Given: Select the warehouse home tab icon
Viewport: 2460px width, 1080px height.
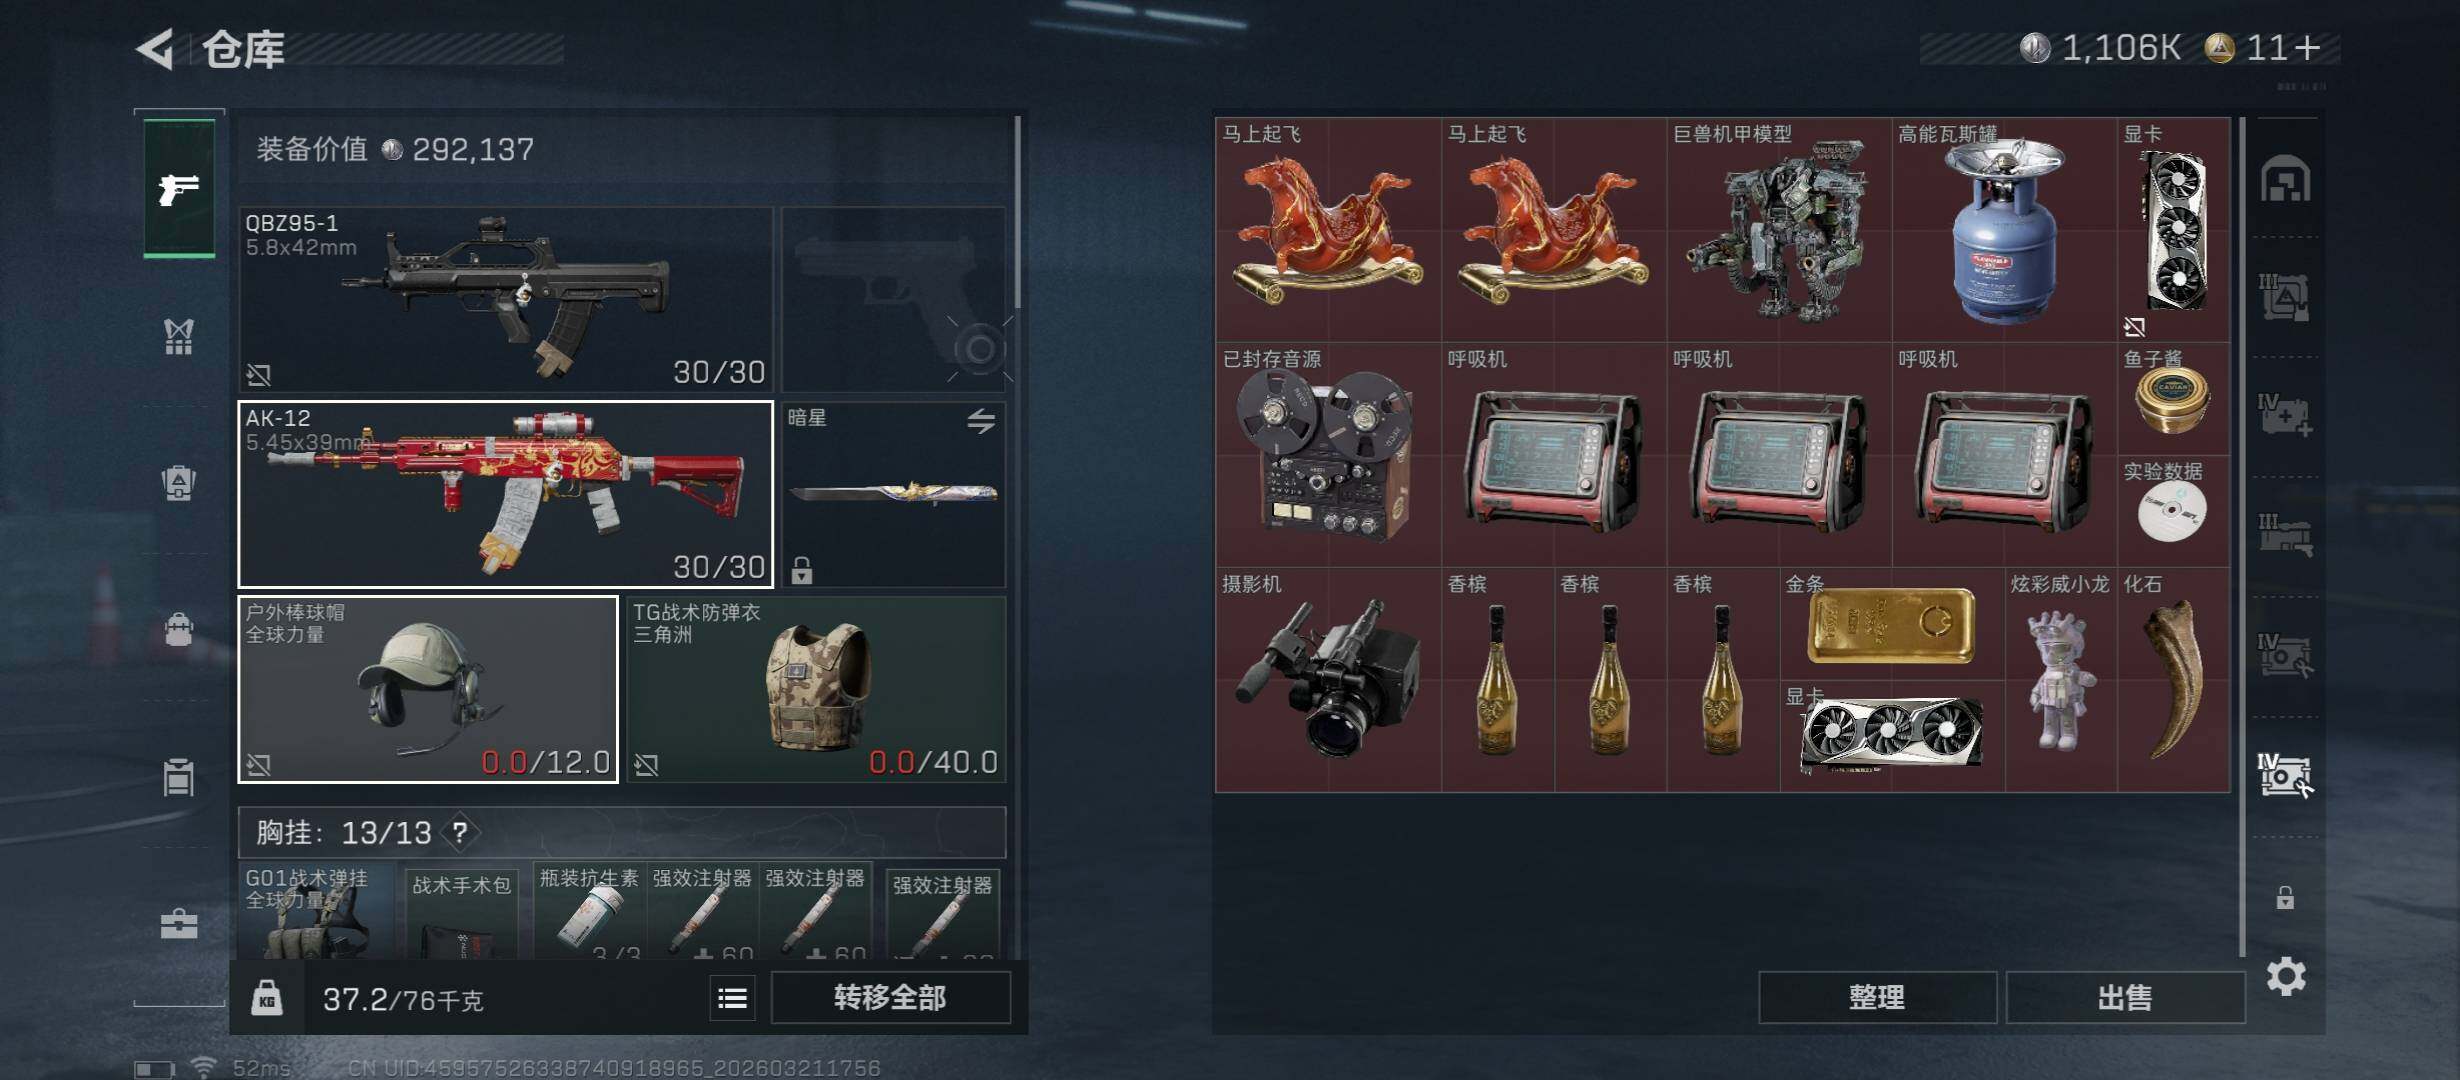Looking at the screenshot, I should 2286,180.
